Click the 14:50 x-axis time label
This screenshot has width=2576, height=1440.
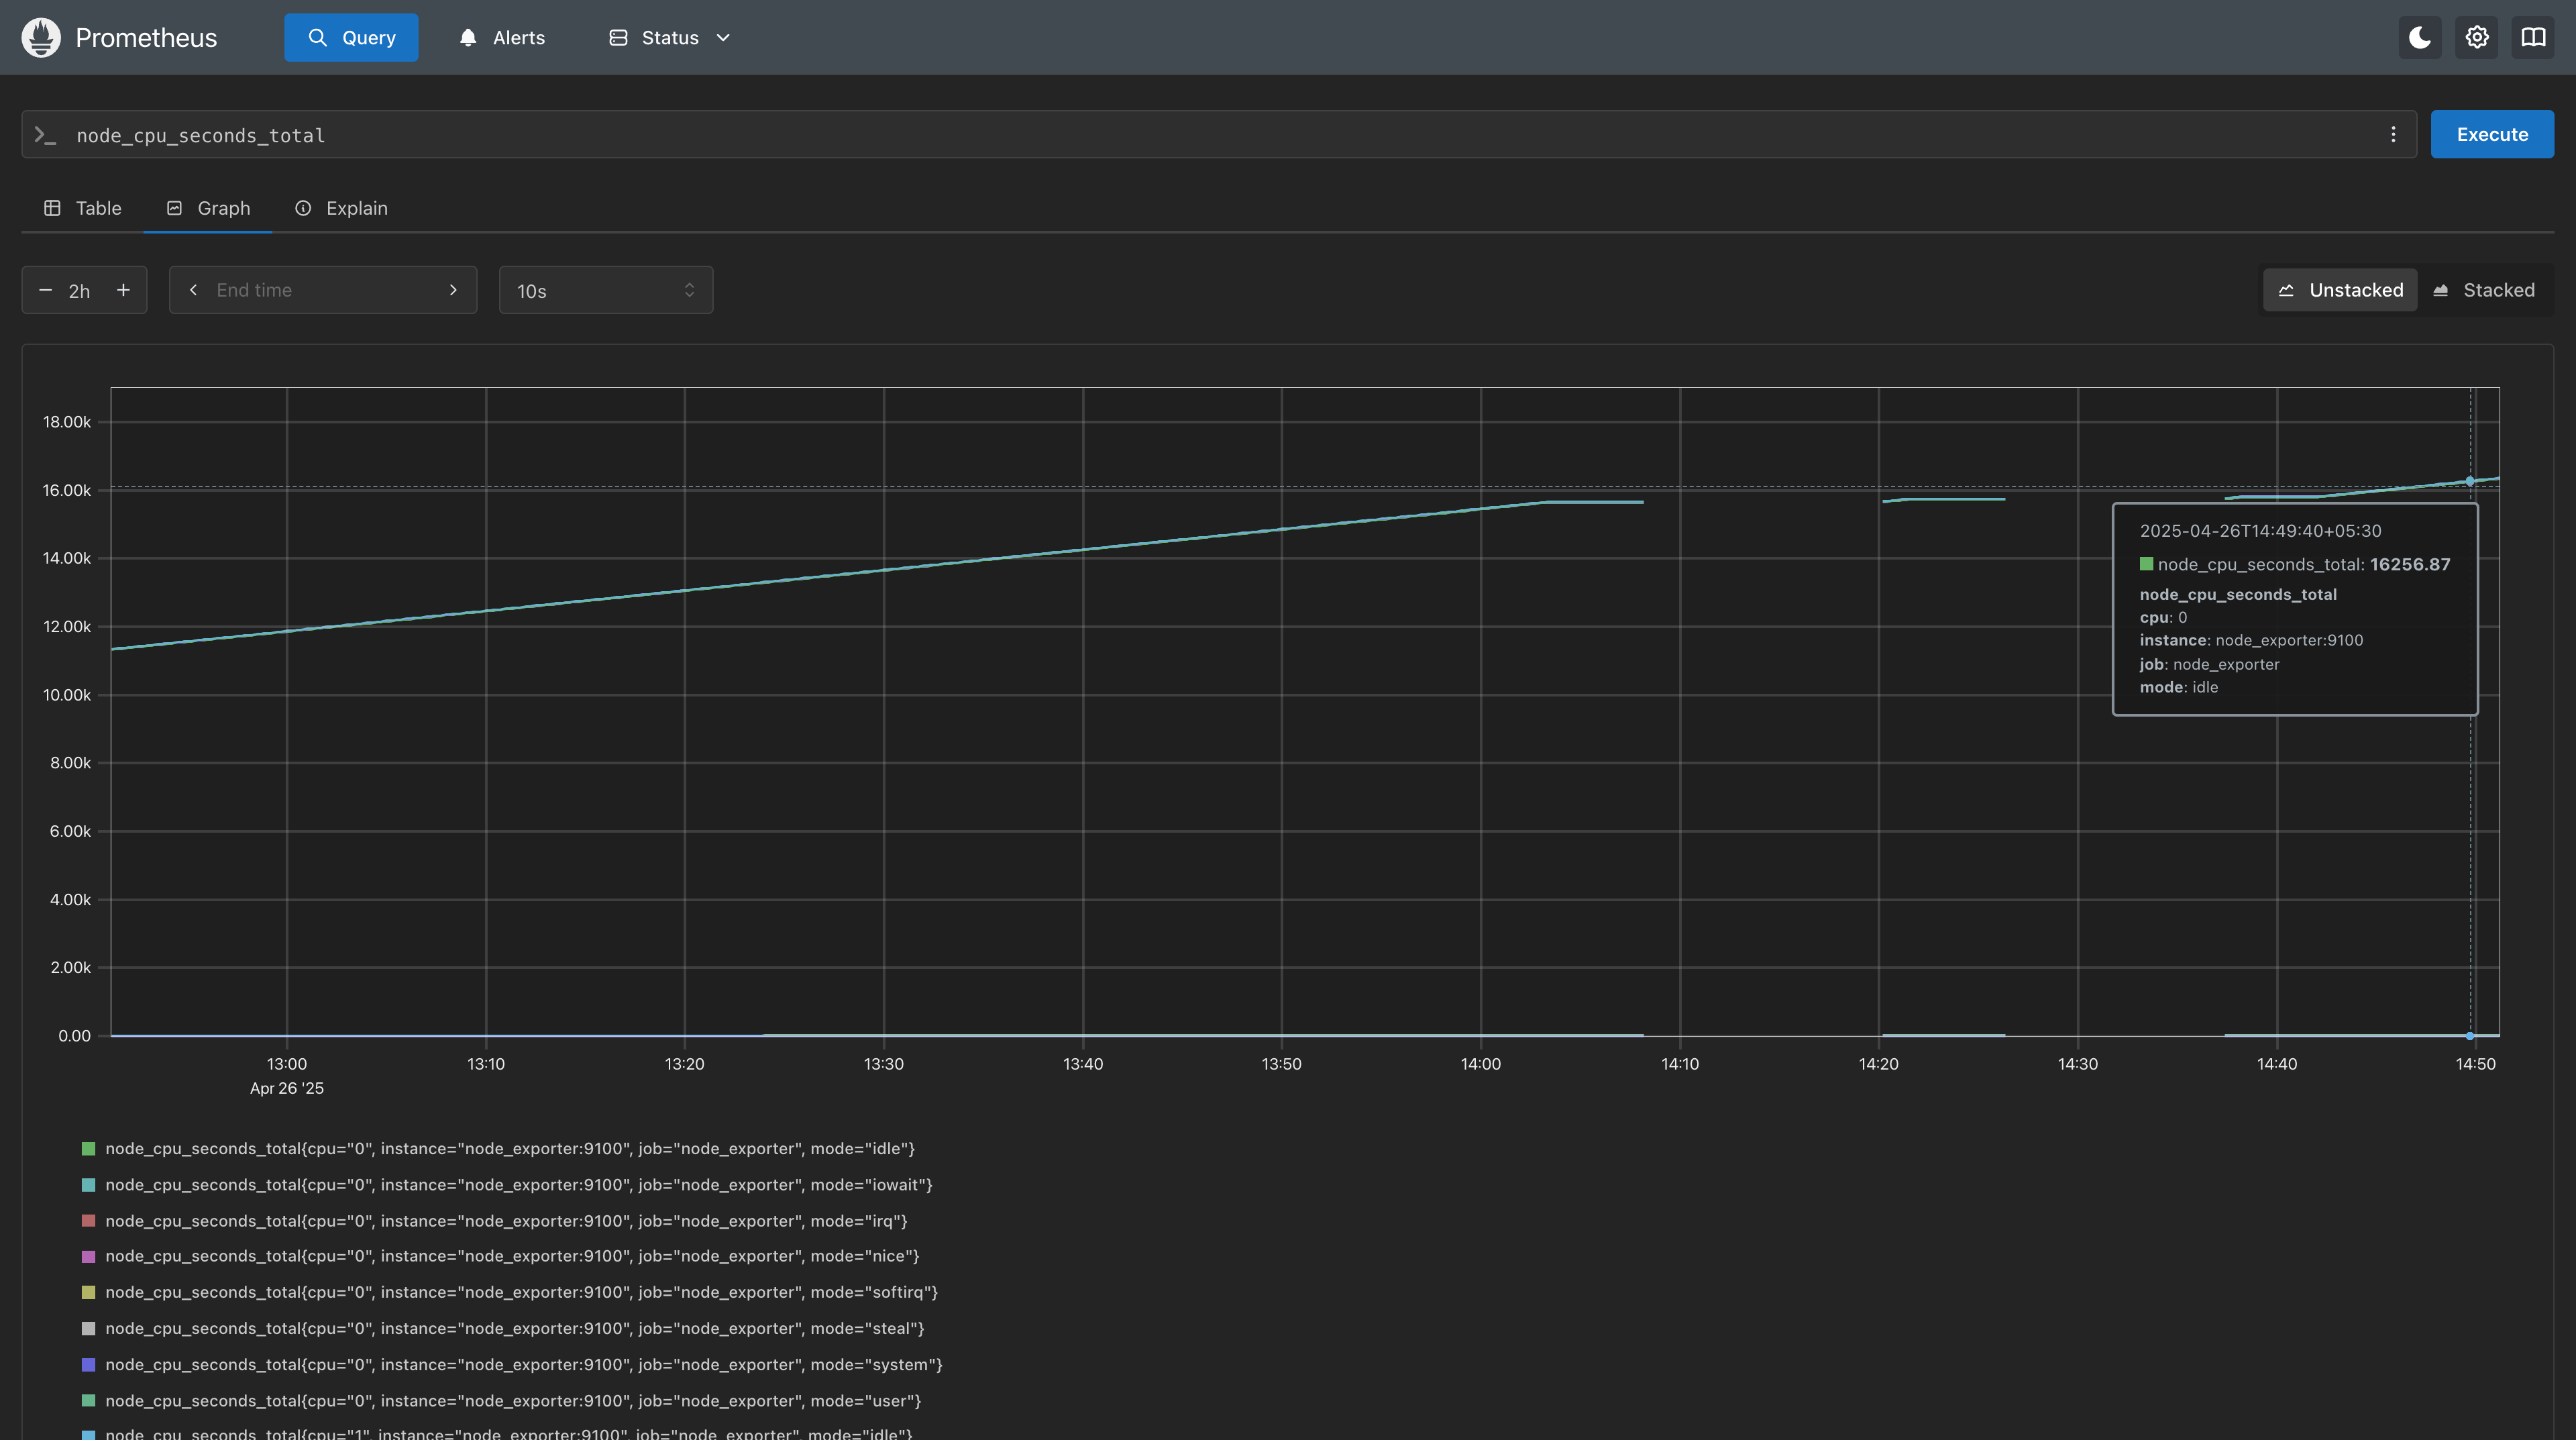coord(2475,1064)
